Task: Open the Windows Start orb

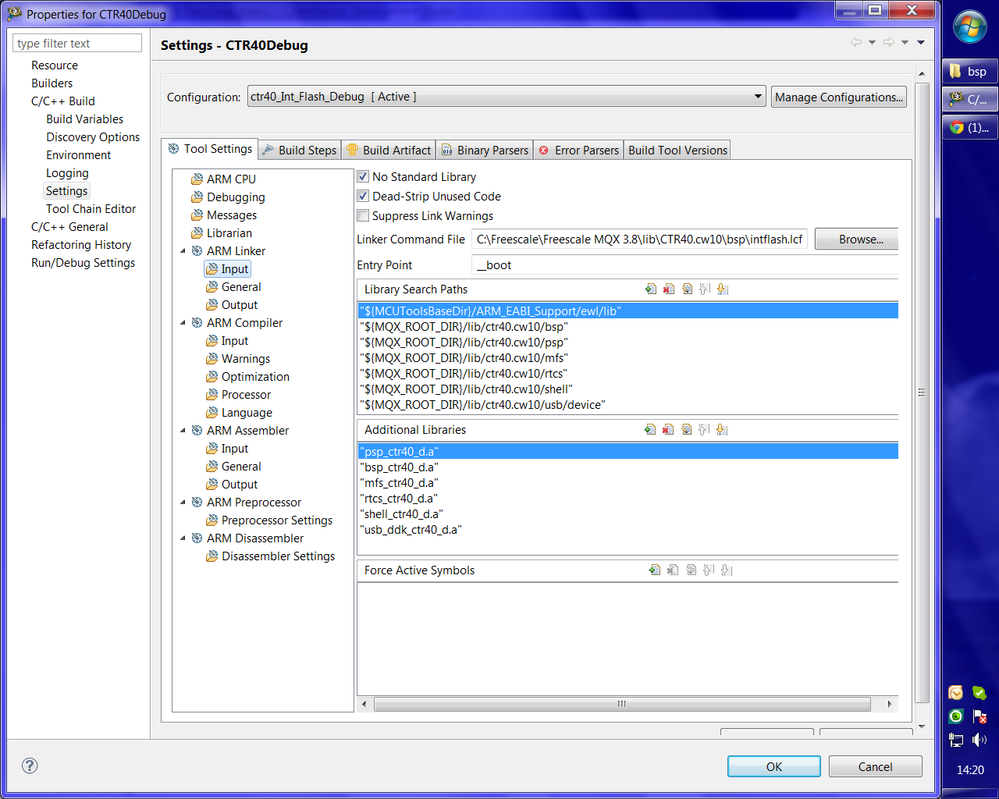Action: [x=970, y=27]
